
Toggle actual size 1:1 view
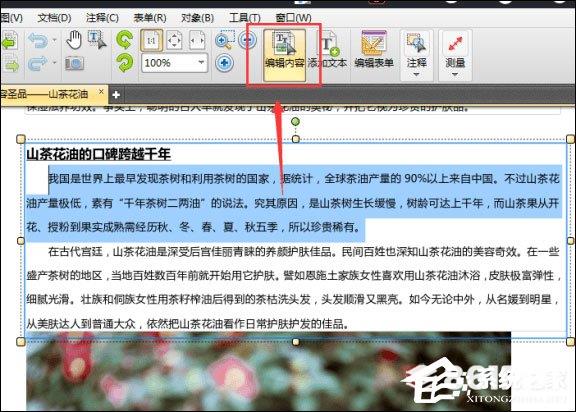[151, 40]
